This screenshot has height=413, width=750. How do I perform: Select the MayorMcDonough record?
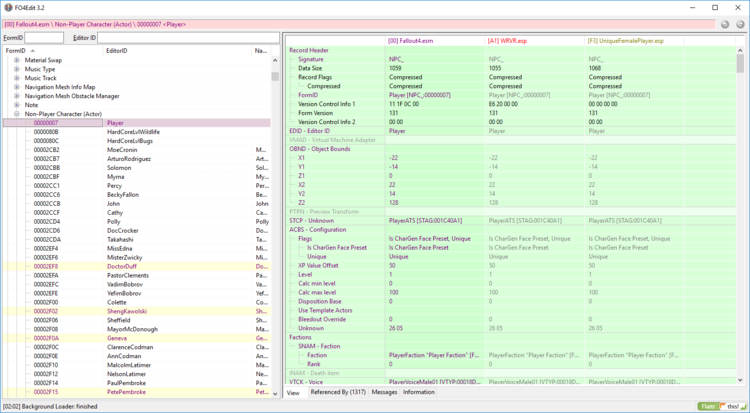(x=137, y=329)
